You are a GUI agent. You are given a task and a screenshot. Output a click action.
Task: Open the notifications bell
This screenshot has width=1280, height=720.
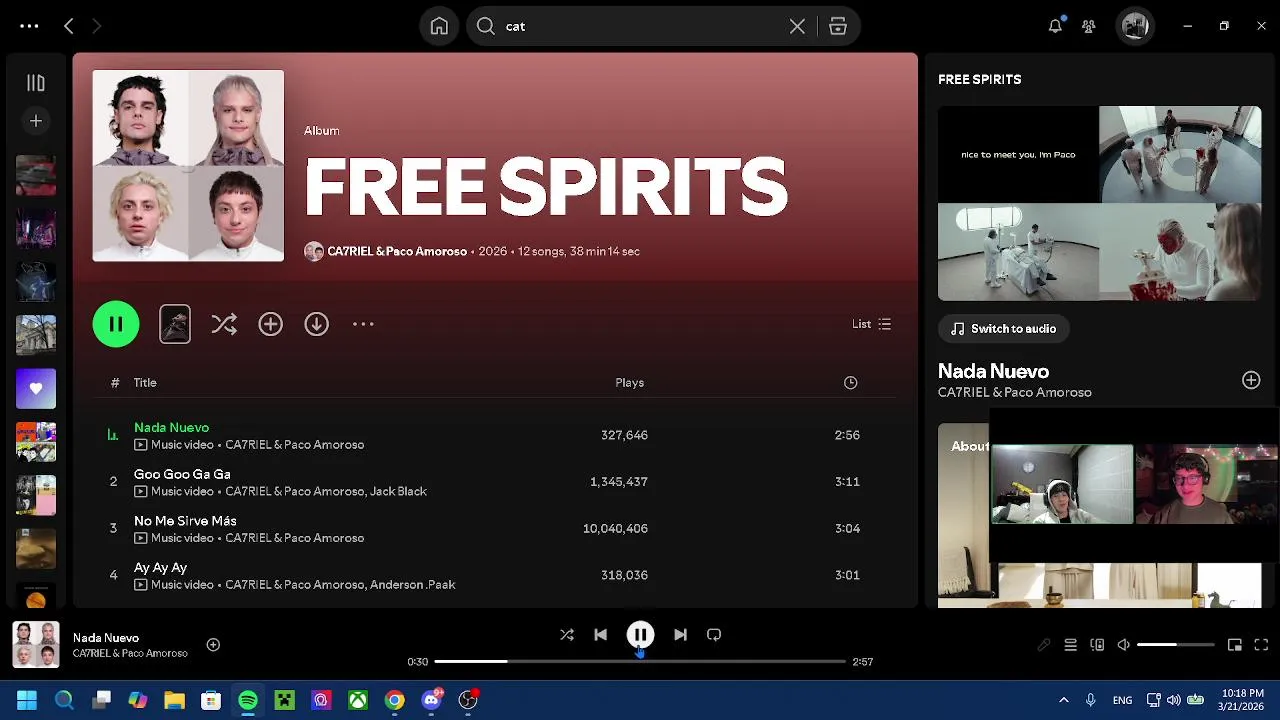[x=1055, y=26]
